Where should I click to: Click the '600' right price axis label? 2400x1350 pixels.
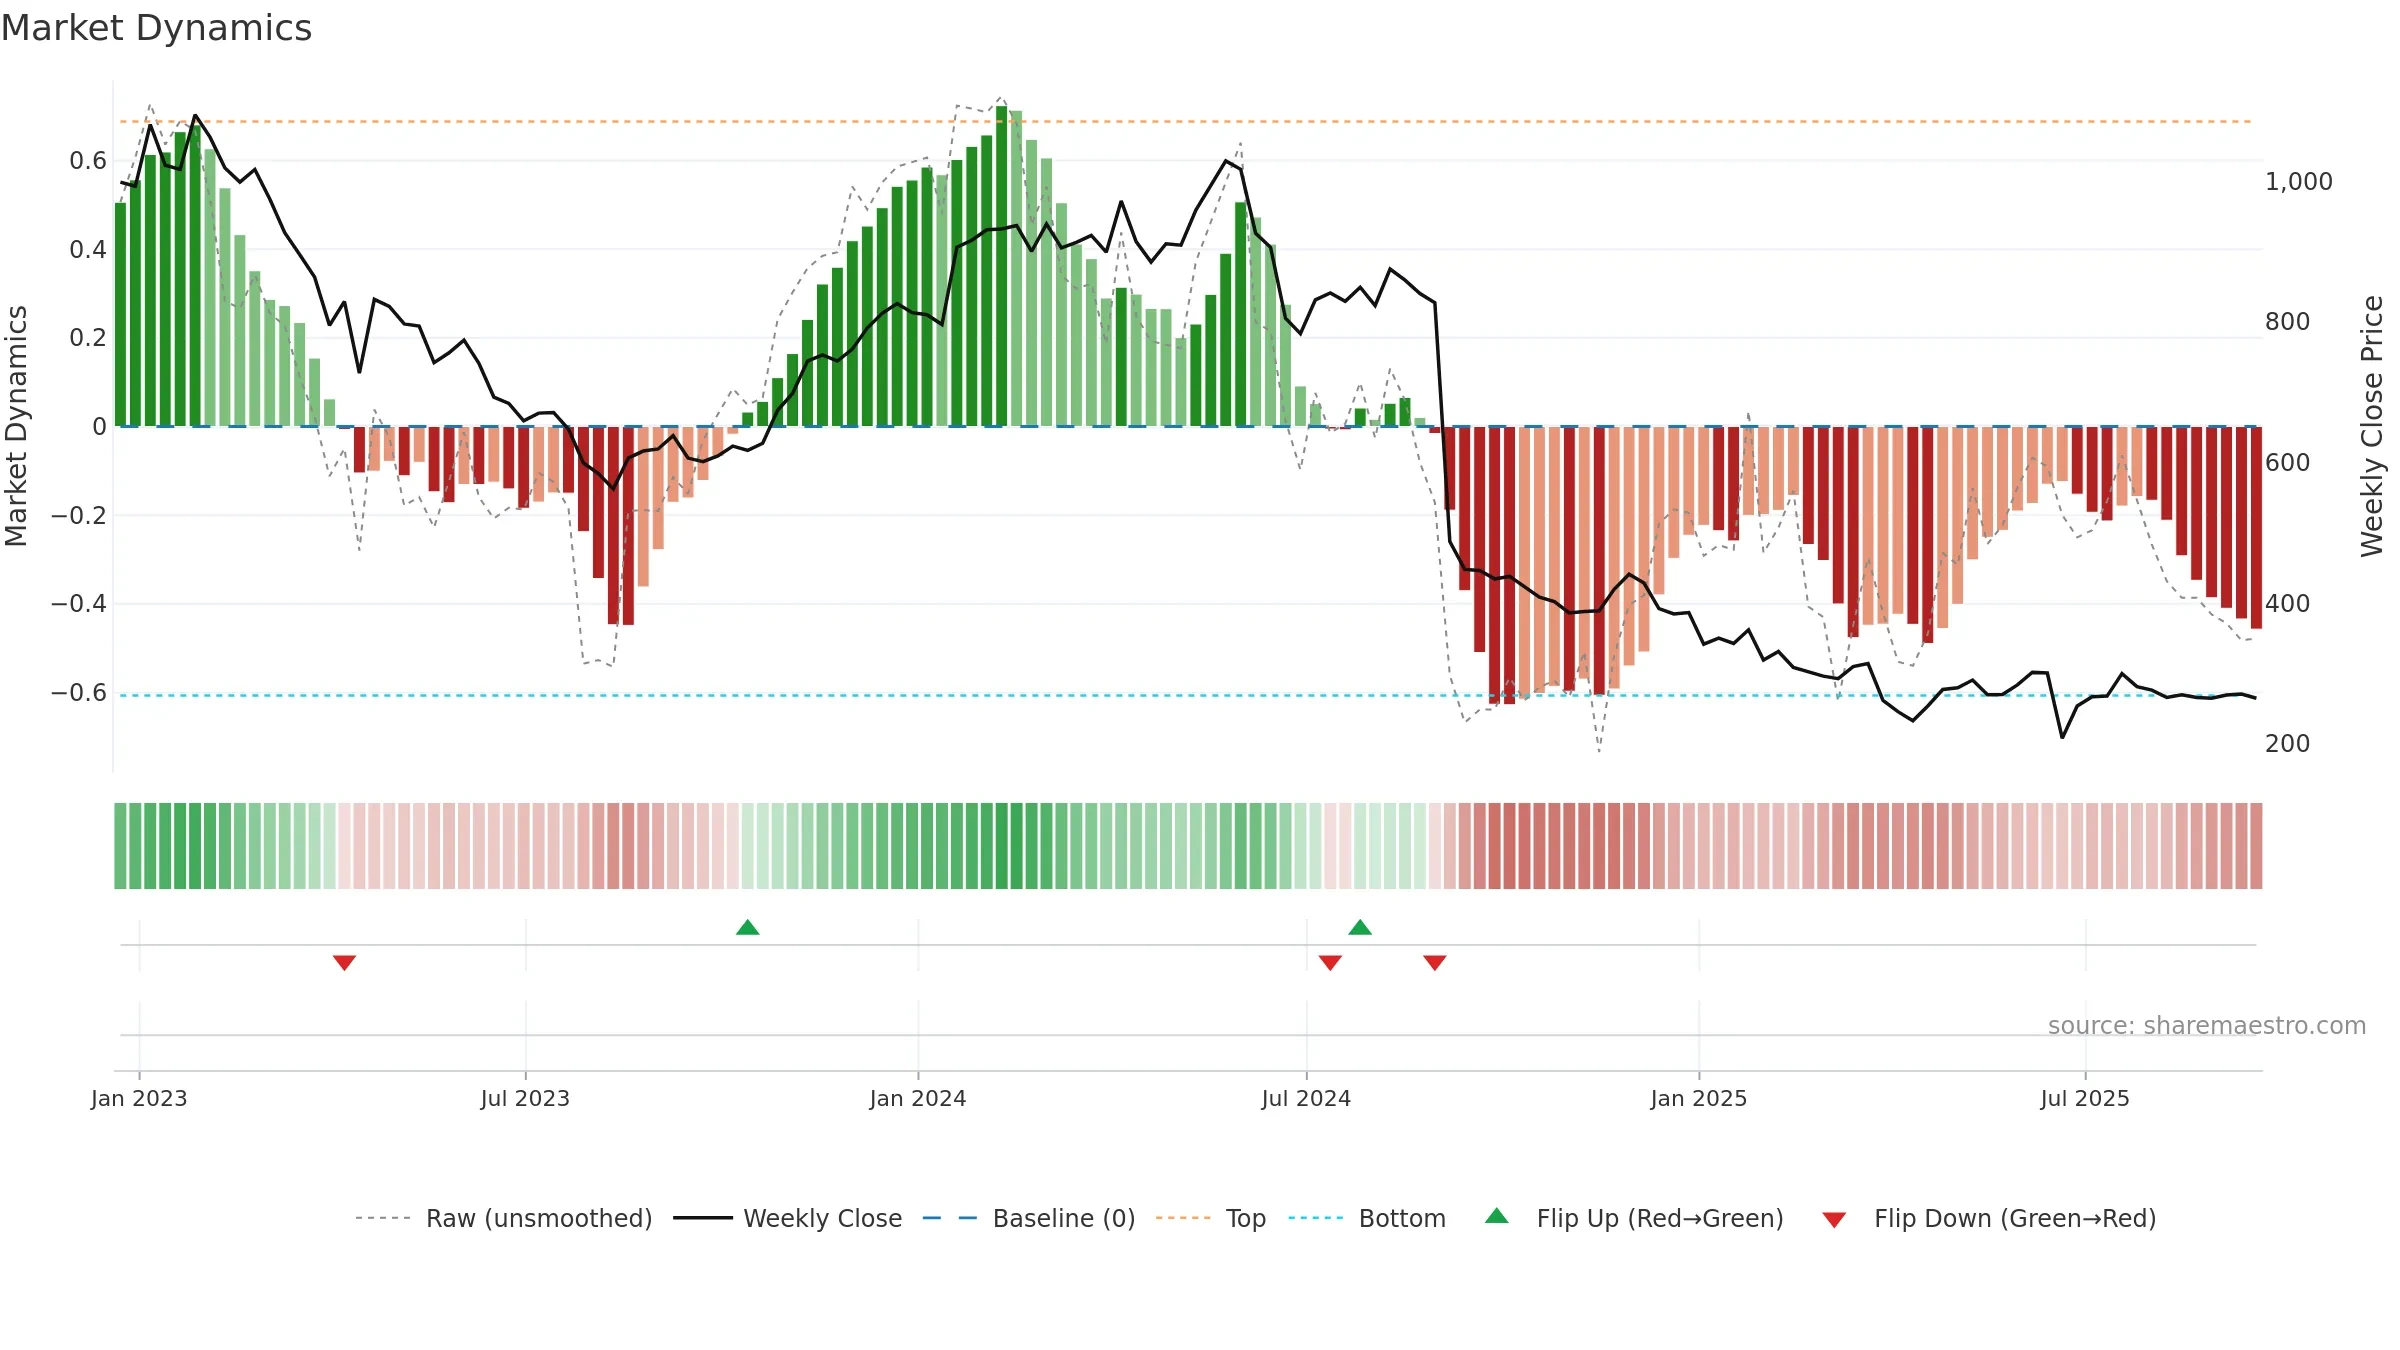(x=2287, y=462)
